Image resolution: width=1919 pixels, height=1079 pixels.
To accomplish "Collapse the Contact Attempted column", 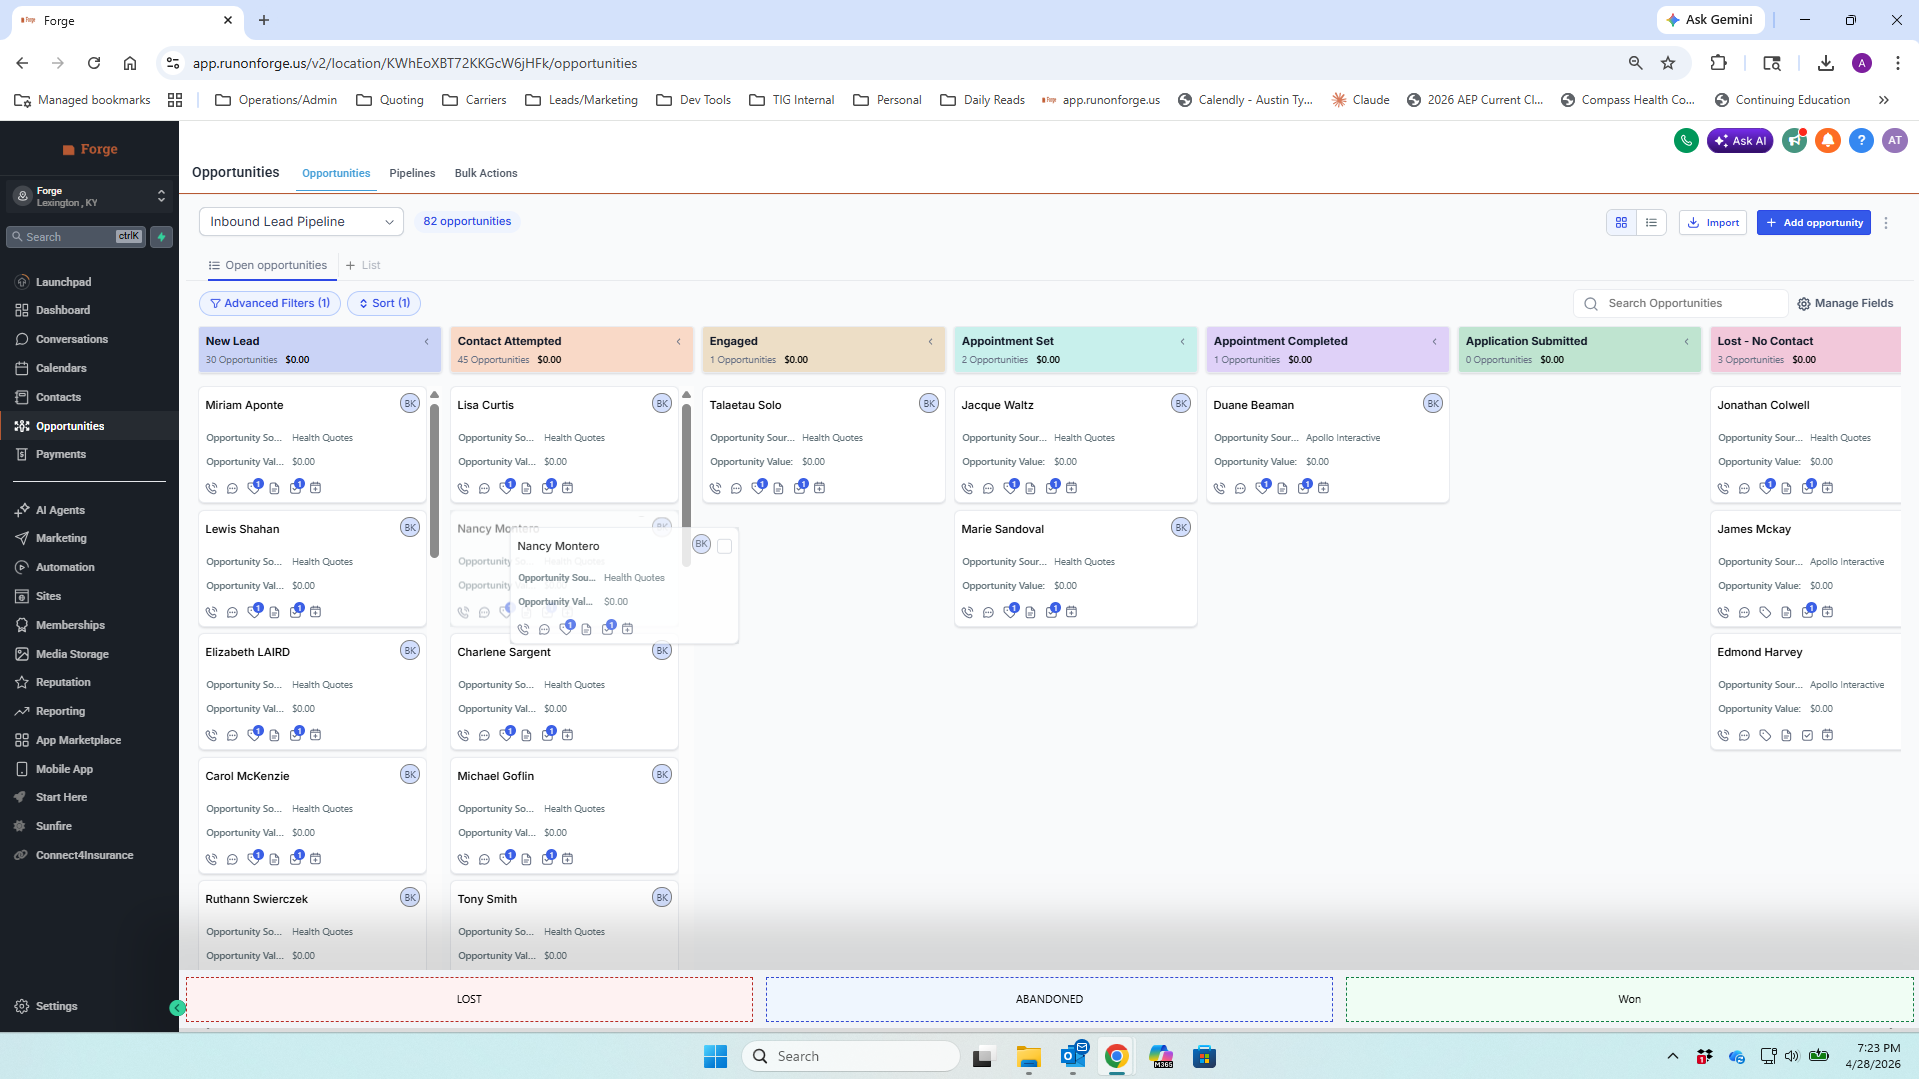I will click(679, 342).
